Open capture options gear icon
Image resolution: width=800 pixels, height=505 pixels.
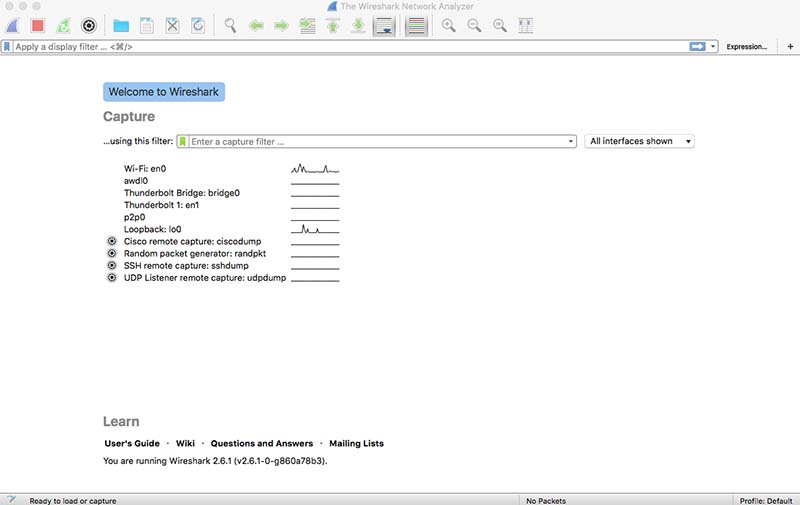(88, 25)
